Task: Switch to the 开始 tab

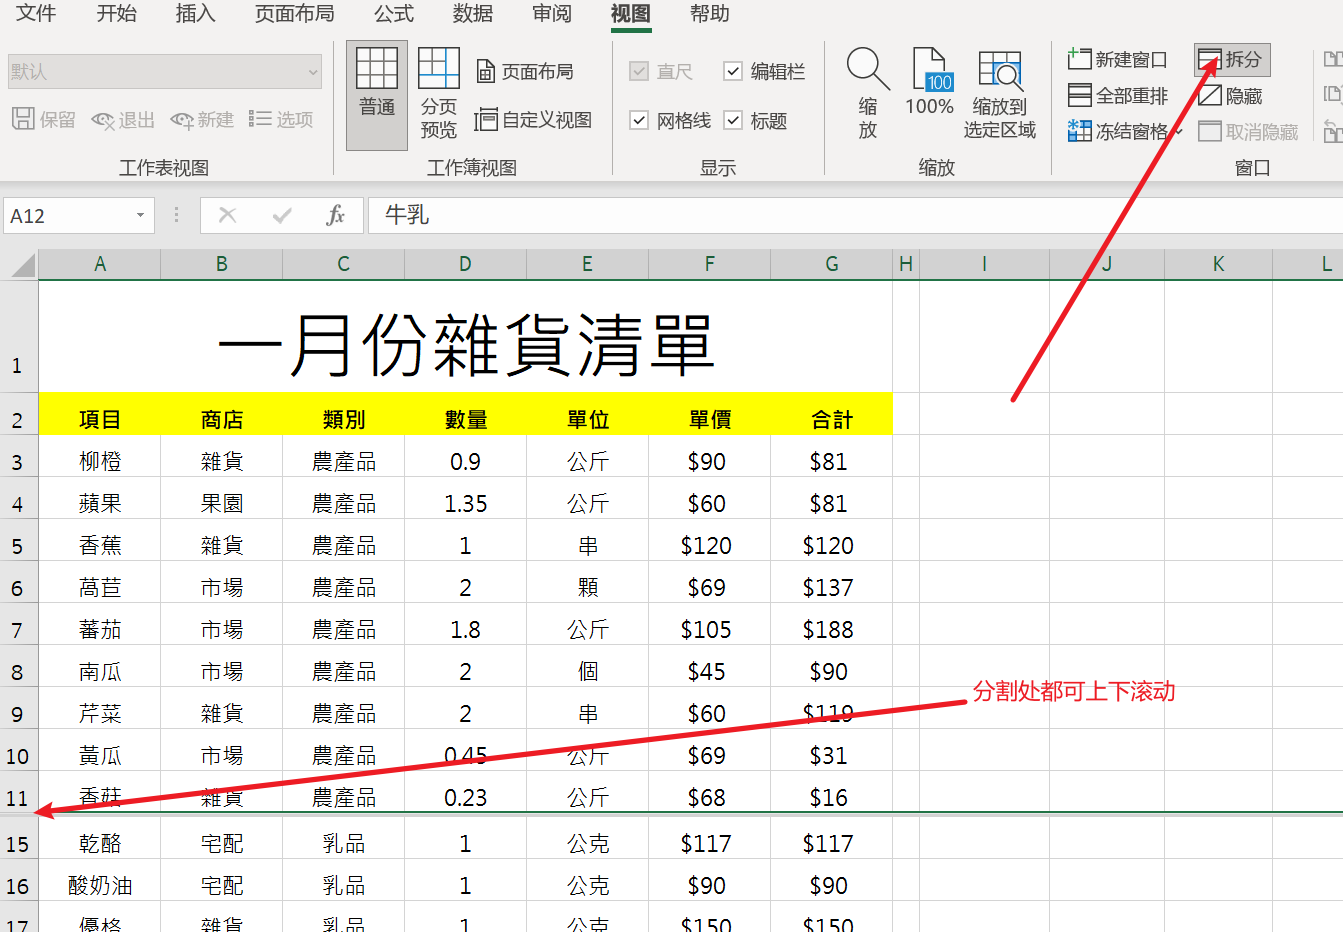Action: pos(116,13)
